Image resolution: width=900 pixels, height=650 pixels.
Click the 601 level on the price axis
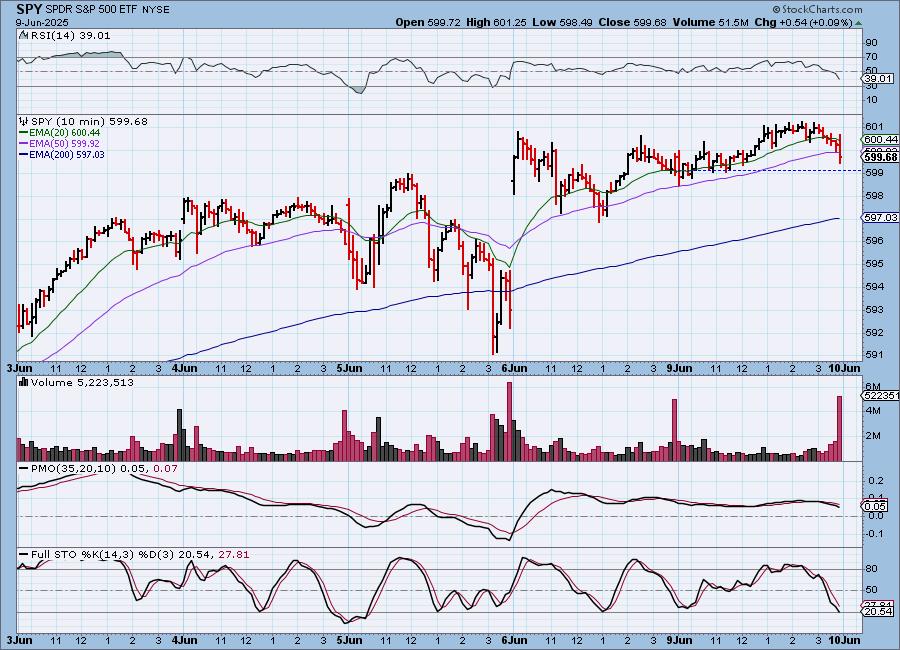[874, 126]
